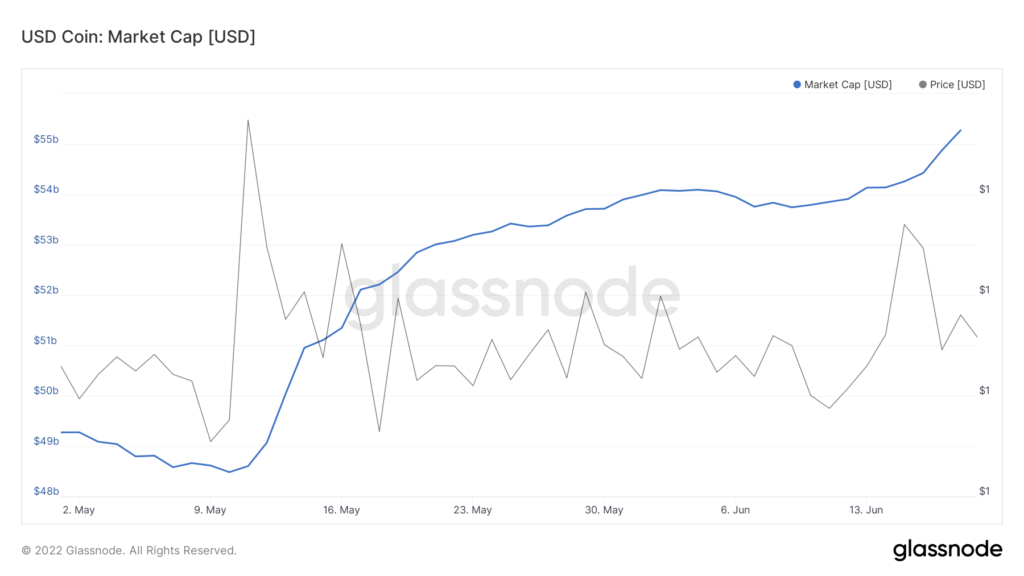Select the 23. May date marker
Image resolution: width=1024 pixels, height=576 pixels.
pos(472,510)
